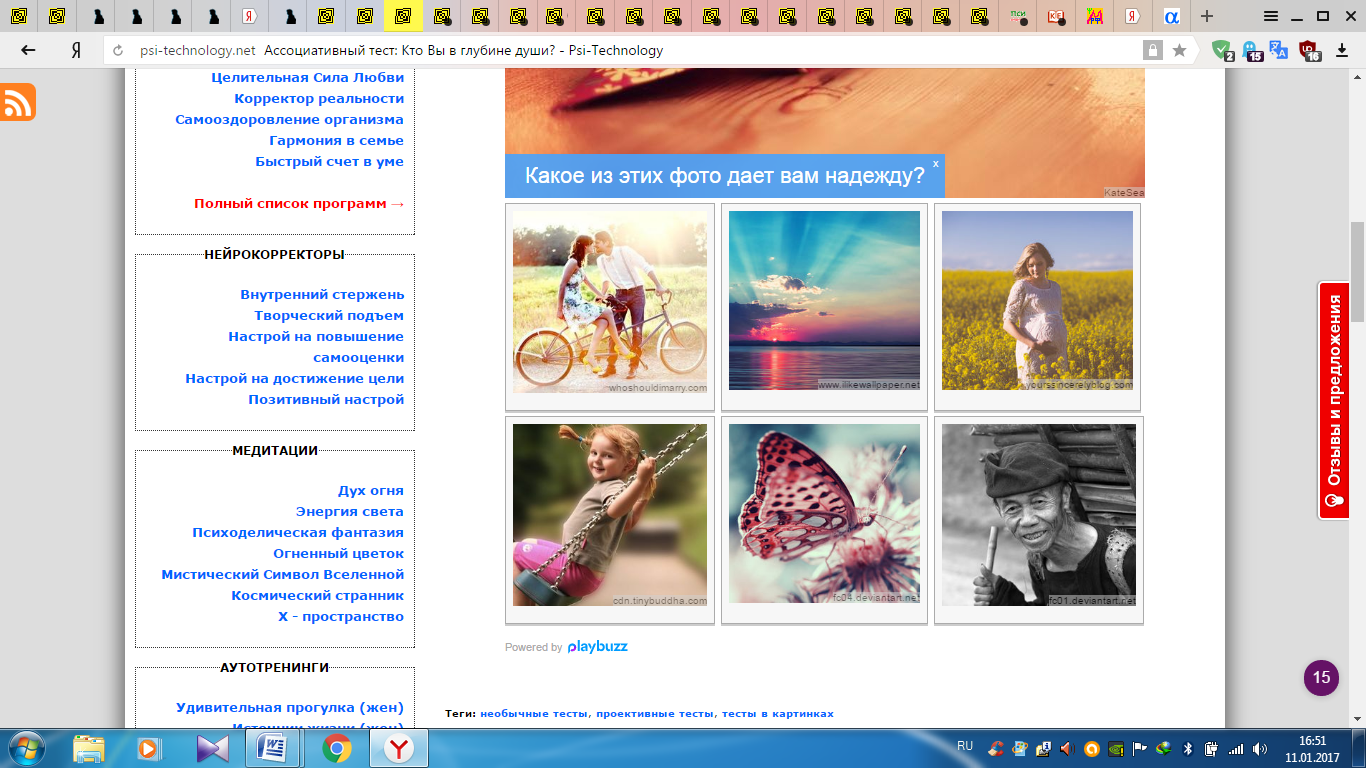The image size is (1366, 768).
Task: Click the orange RSS feed icon
Action: [x=18, y=102]
